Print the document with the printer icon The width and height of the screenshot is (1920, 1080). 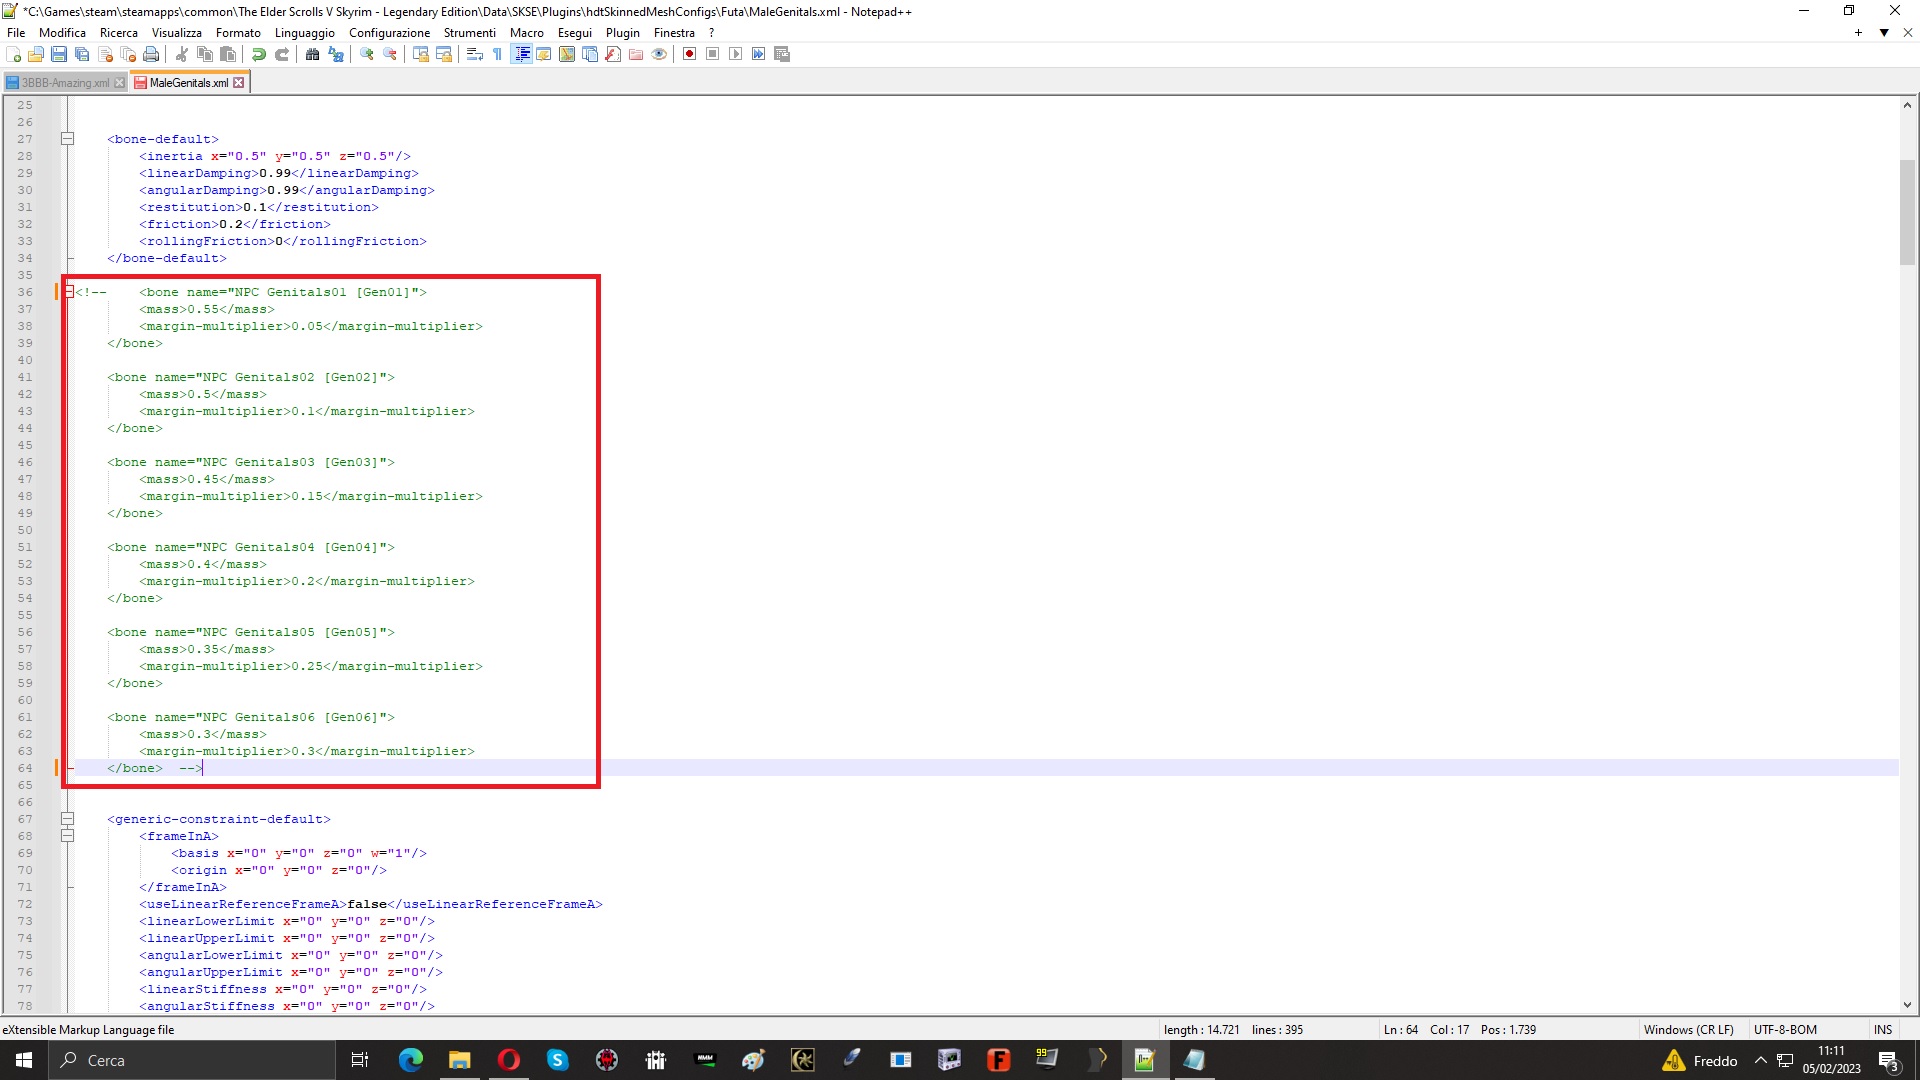click(x=151, y=54)
